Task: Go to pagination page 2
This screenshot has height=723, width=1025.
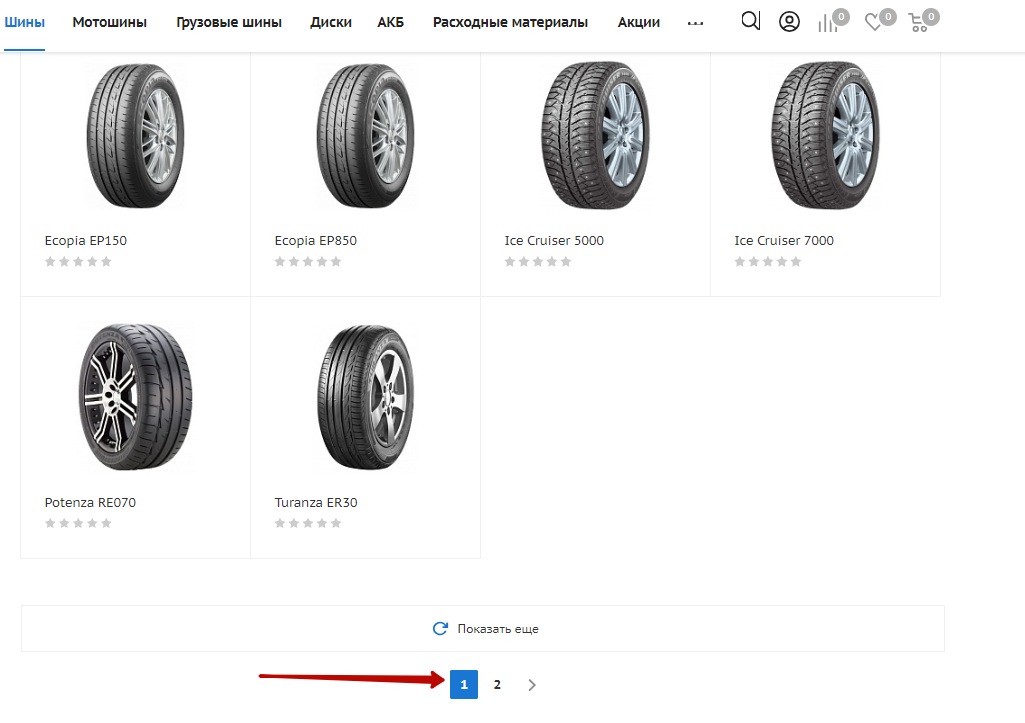Action: click(497, 684)
